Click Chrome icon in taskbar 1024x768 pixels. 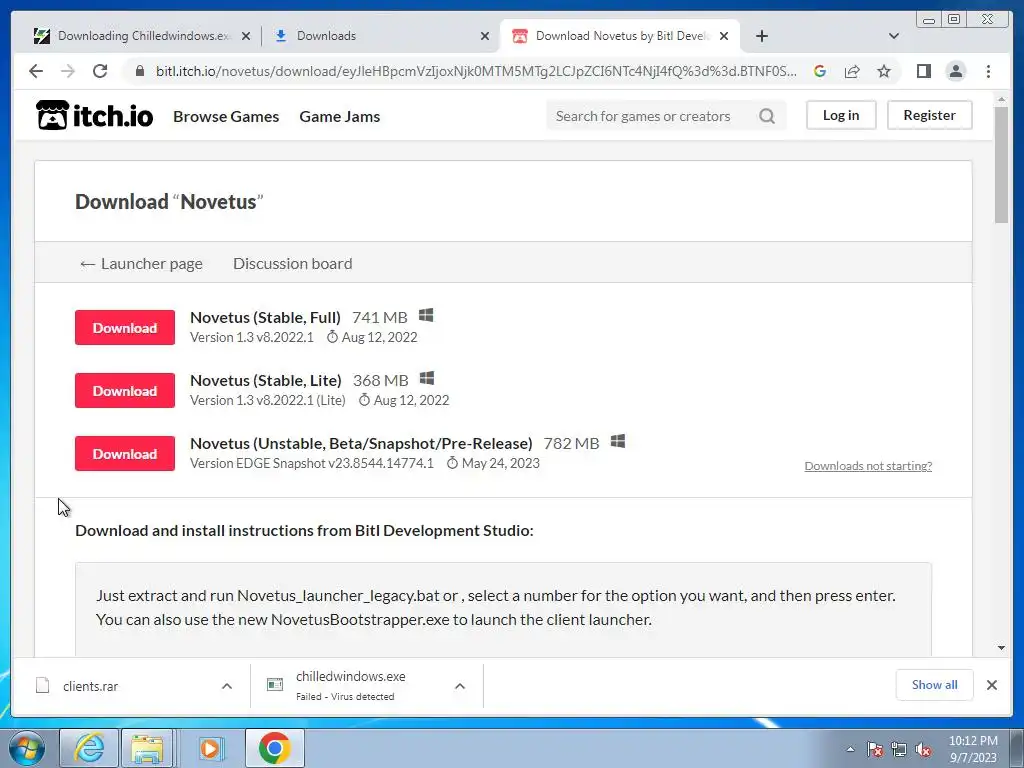[274, 748]
